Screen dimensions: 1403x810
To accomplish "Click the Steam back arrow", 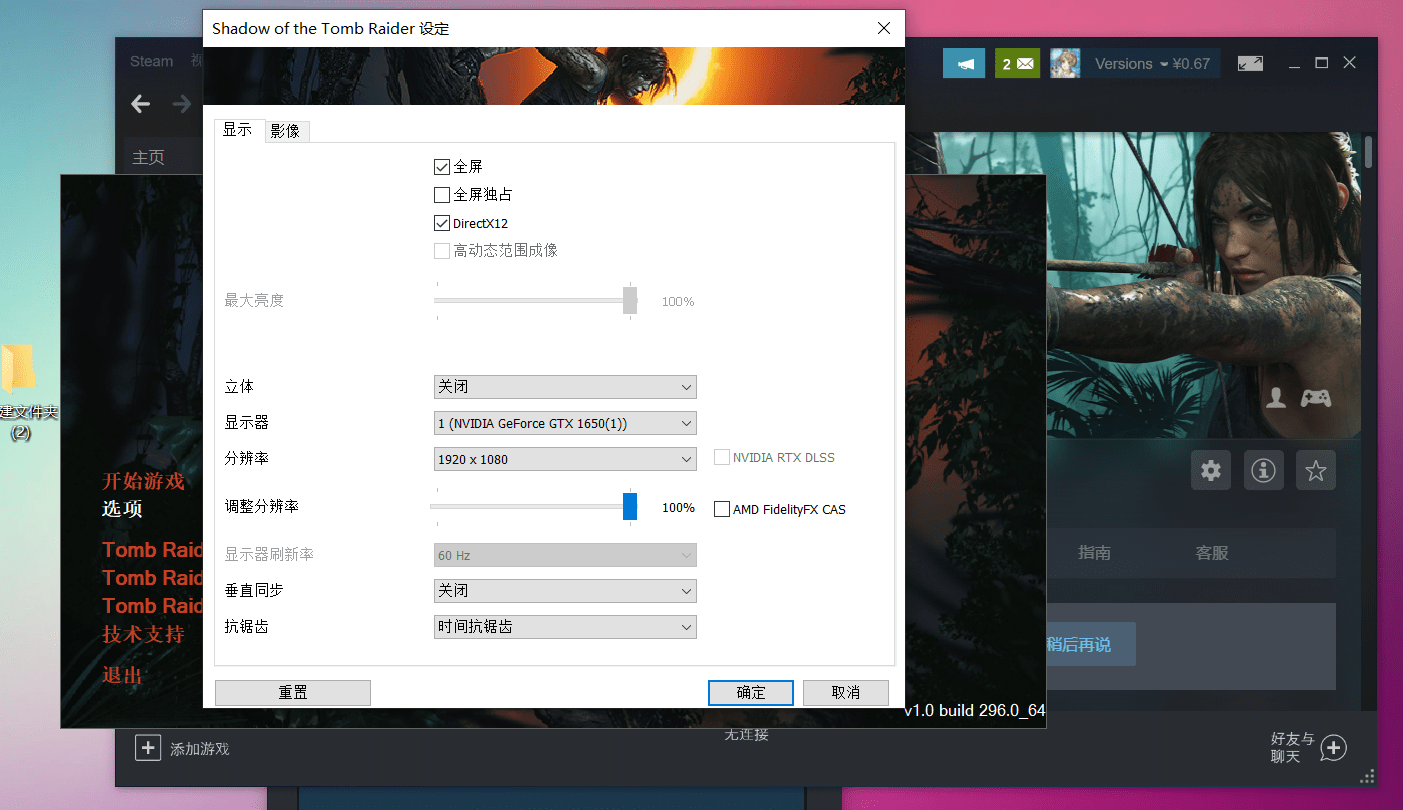I will 141,104.
